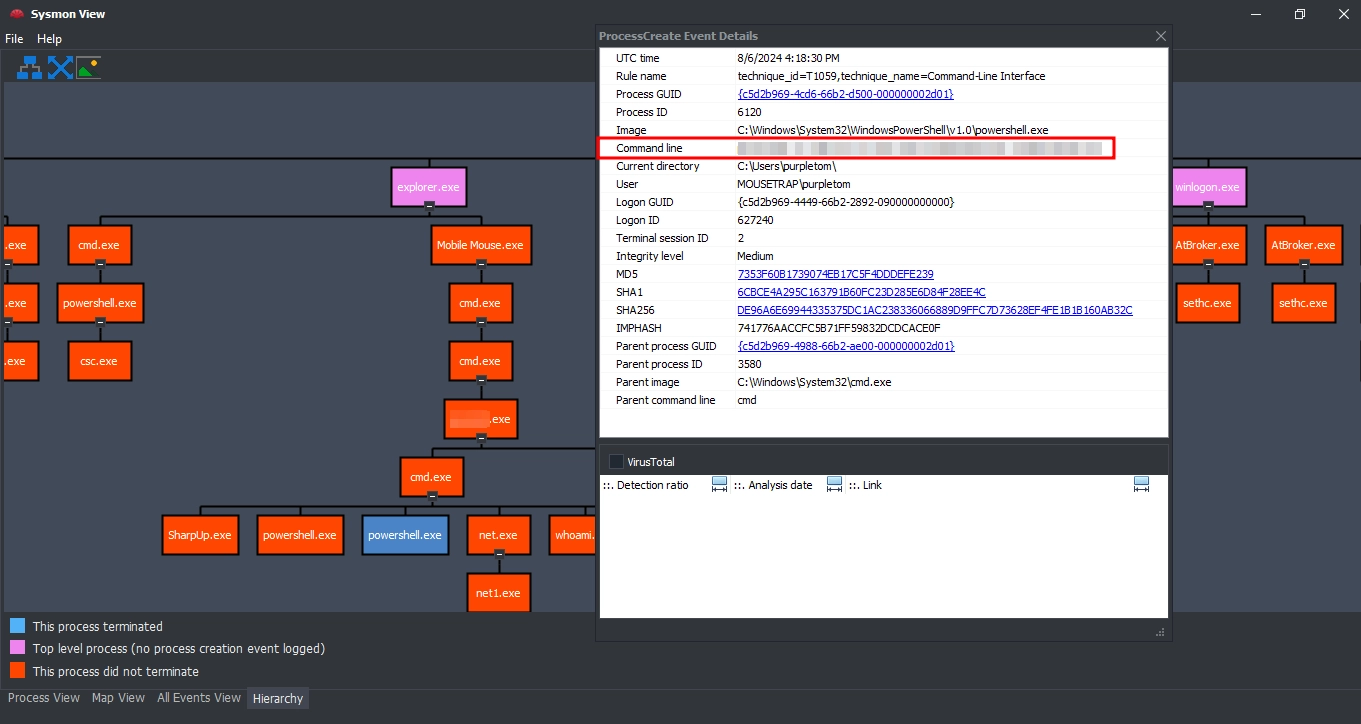Click the Detection ratio column resize icon

pos(719,485)
